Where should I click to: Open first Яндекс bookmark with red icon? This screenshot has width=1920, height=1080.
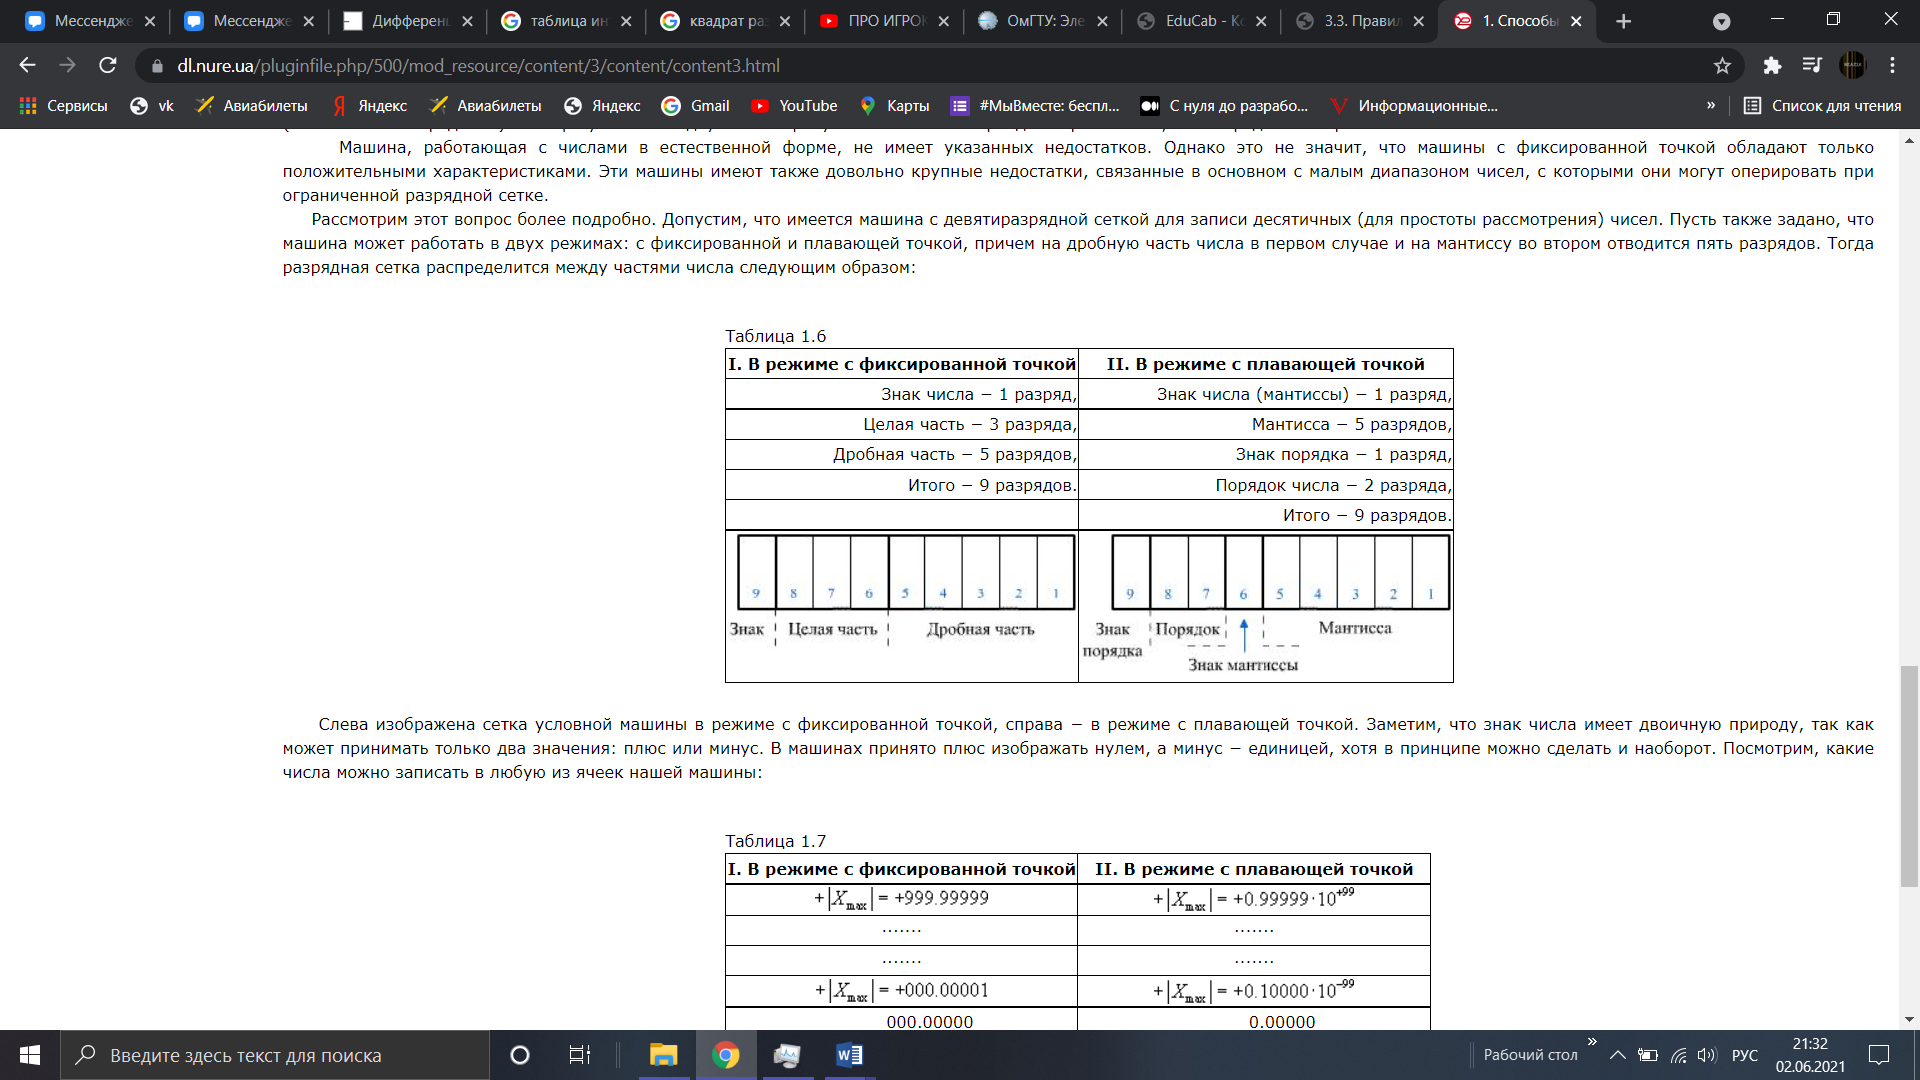click(x=370, y=106)
